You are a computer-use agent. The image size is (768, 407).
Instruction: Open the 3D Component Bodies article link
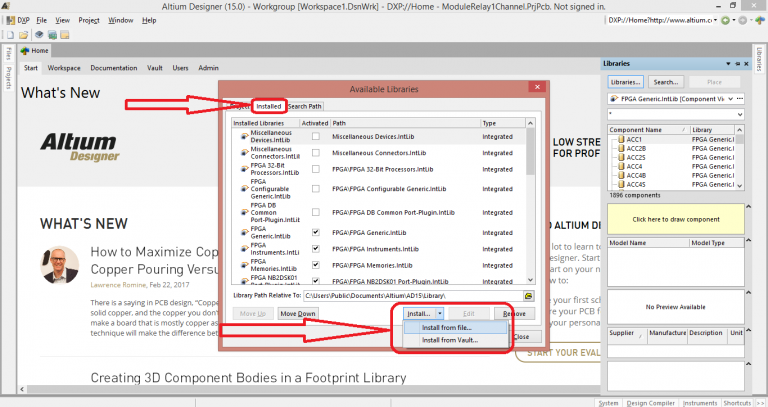pos(248,378)
